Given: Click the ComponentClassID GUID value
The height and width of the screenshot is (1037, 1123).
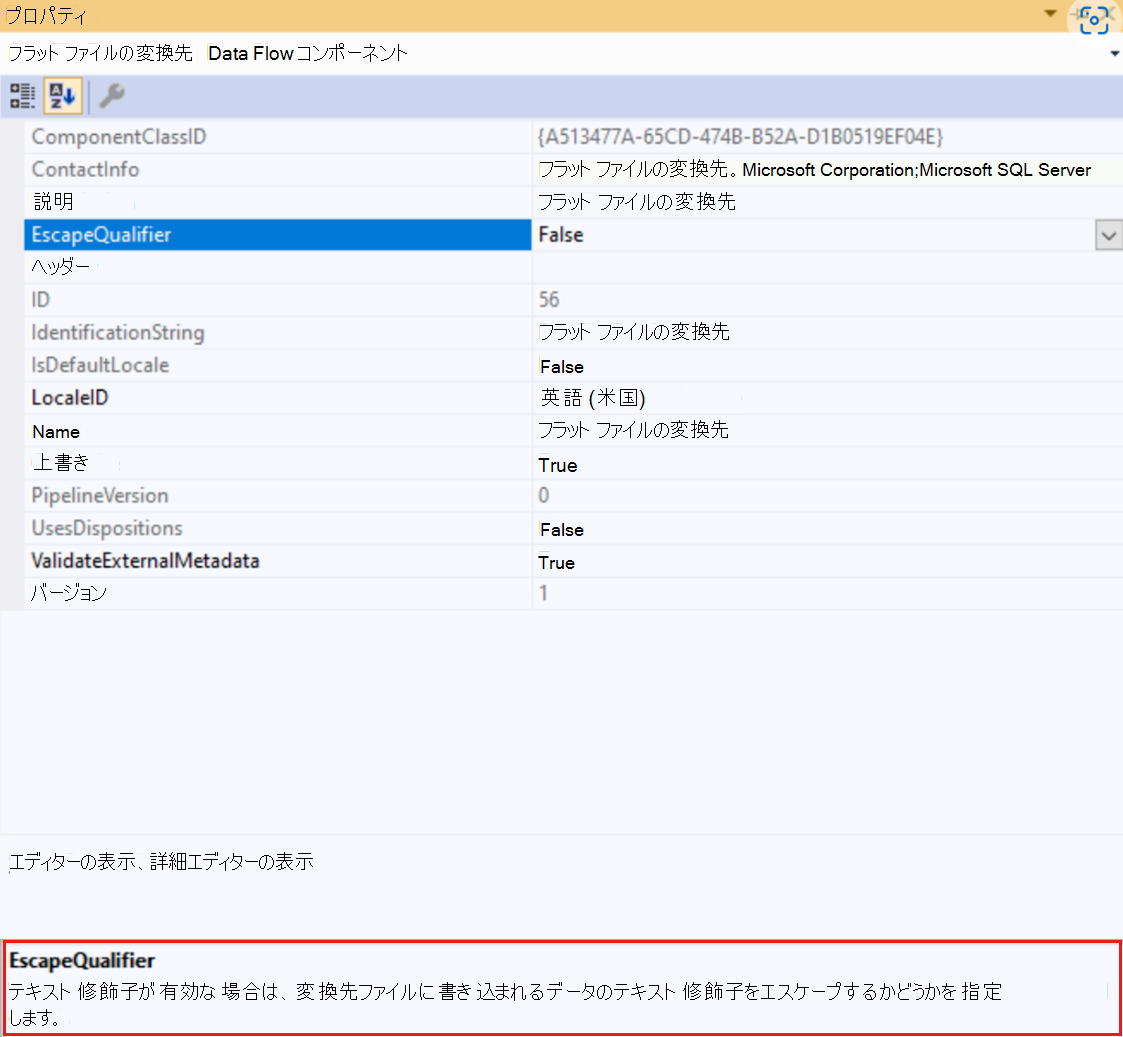Looking at the screenshot, I should (x=741, y=137).
